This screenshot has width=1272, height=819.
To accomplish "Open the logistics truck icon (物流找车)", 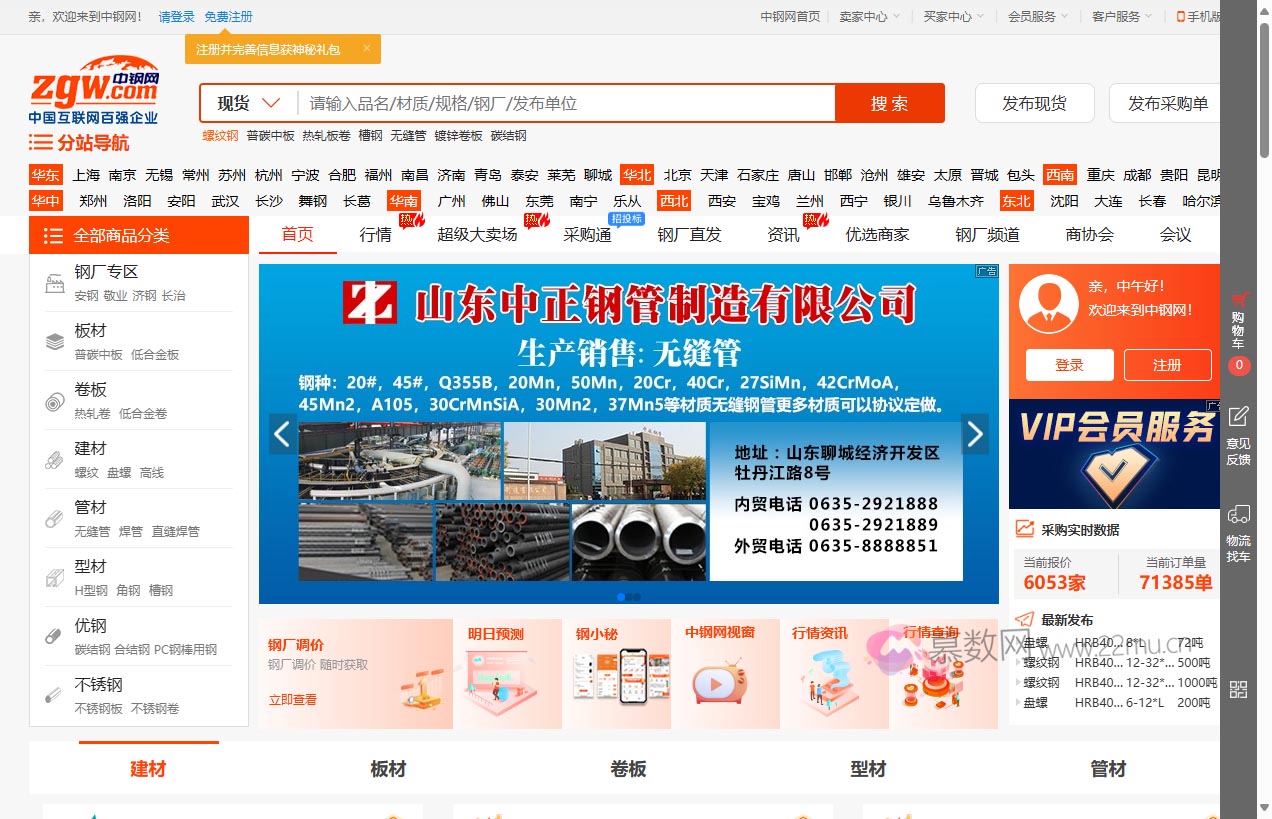I will click(1239, 514).
